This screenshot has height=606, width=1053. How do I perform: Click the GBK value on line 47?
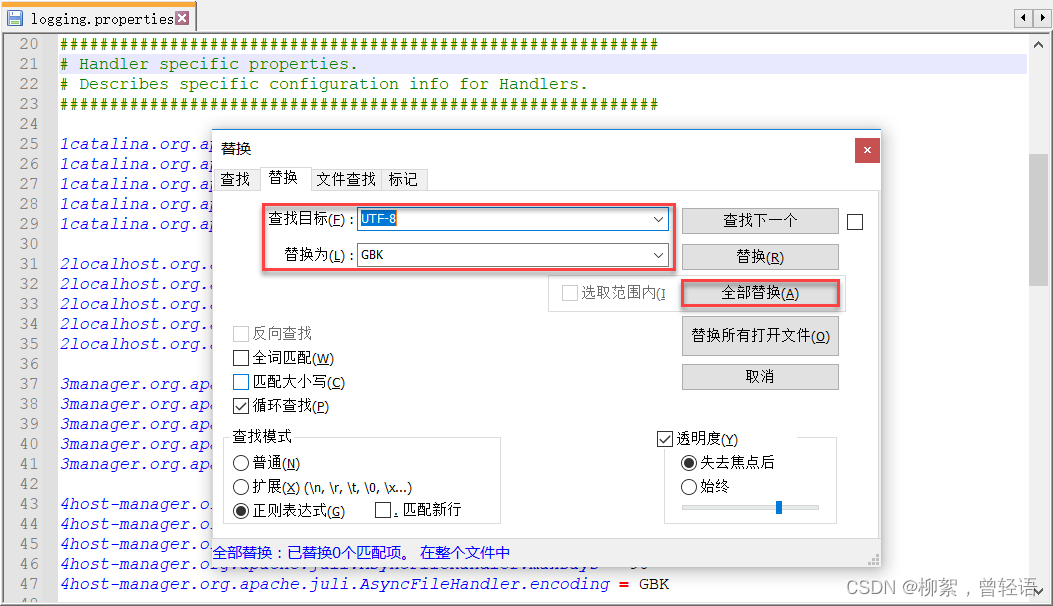coord(653,584)
